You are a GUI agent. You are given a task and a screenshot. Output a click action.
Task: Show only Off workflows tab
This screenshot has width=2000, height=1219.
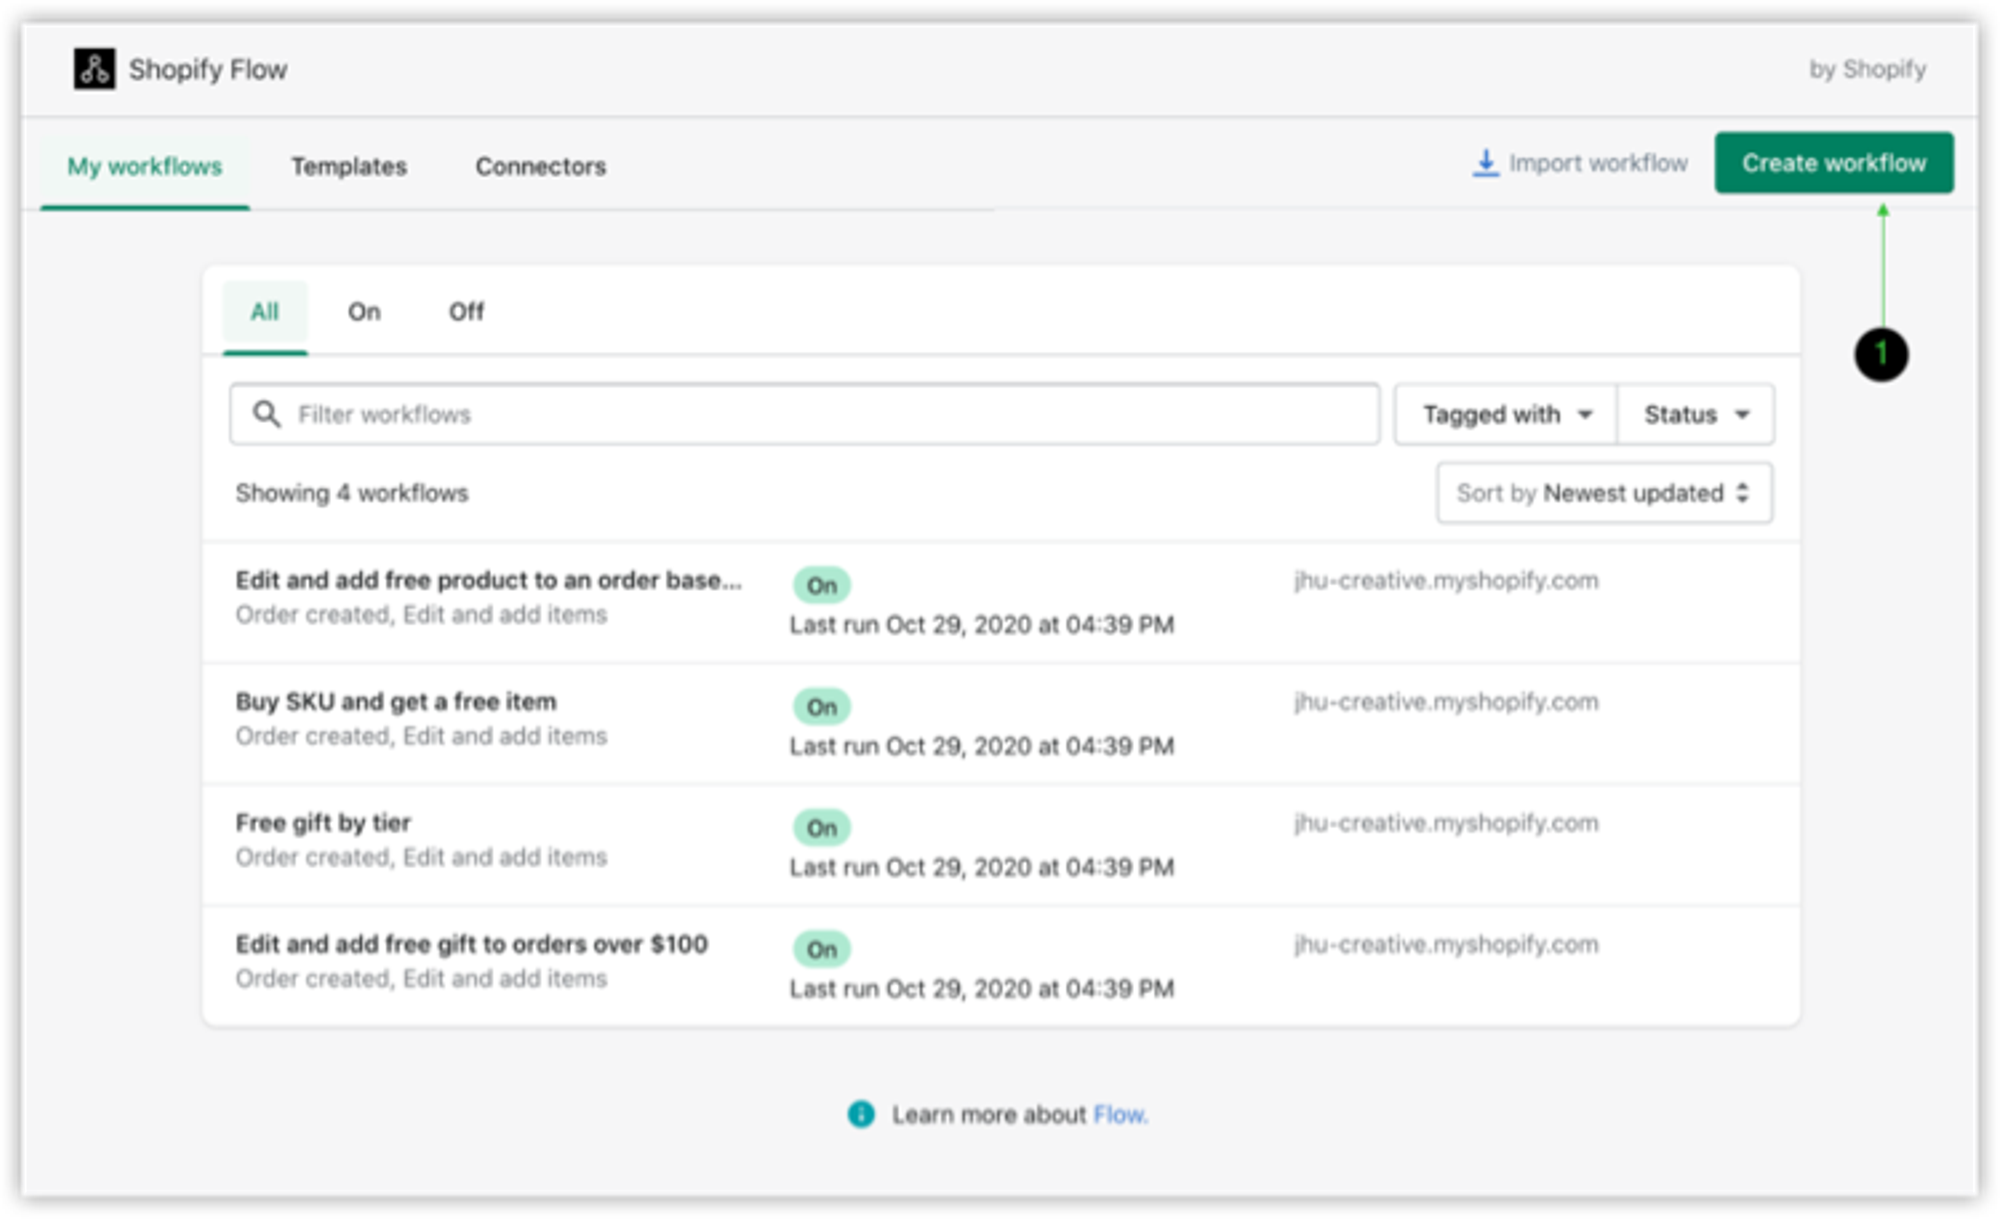pyautogui.click(x=466, y=312)
